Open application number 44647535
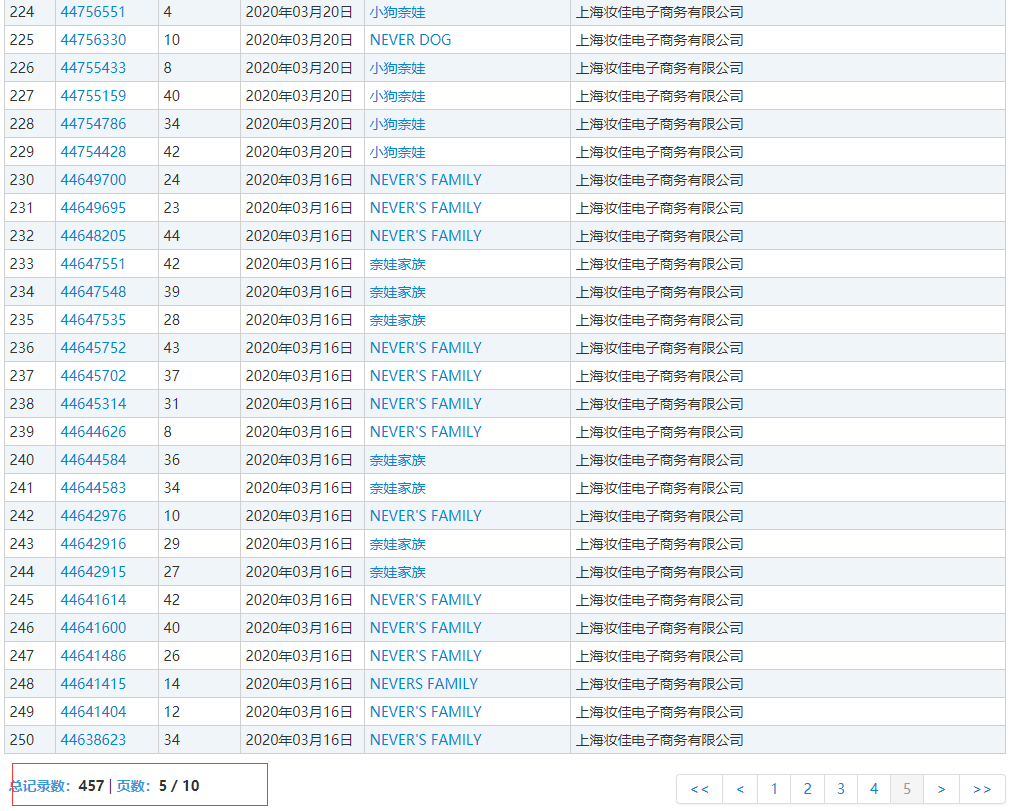 pyautogui.click(x=93, y=320)
